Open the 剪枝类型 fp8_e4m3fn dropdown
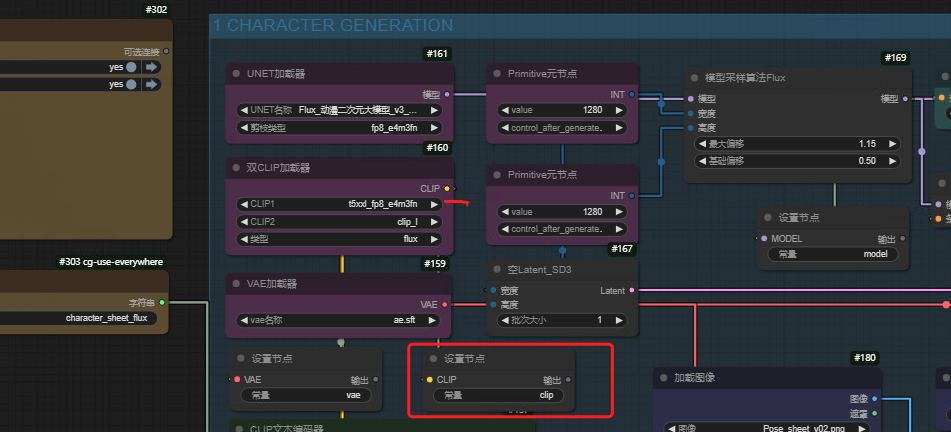The height and width of the screenshot is (432, 951). click(339, 127)
